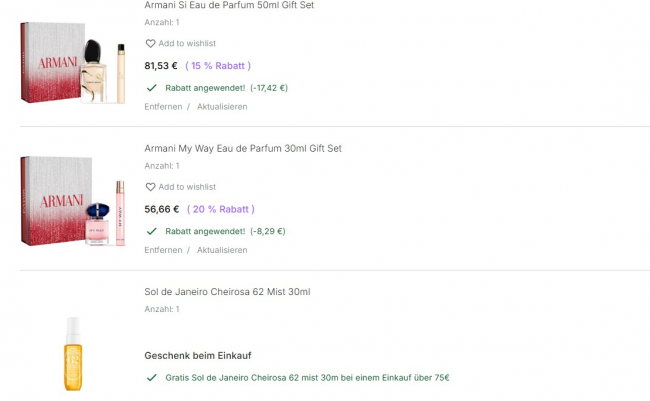Click the Sol de Janeiro mist bottle image
The width and height of the screenshot is (650, 401).
[72, 351]
